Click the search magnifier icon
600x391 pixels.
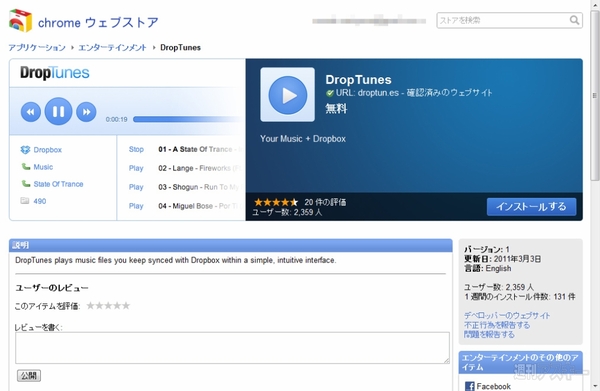click(574, 20)
